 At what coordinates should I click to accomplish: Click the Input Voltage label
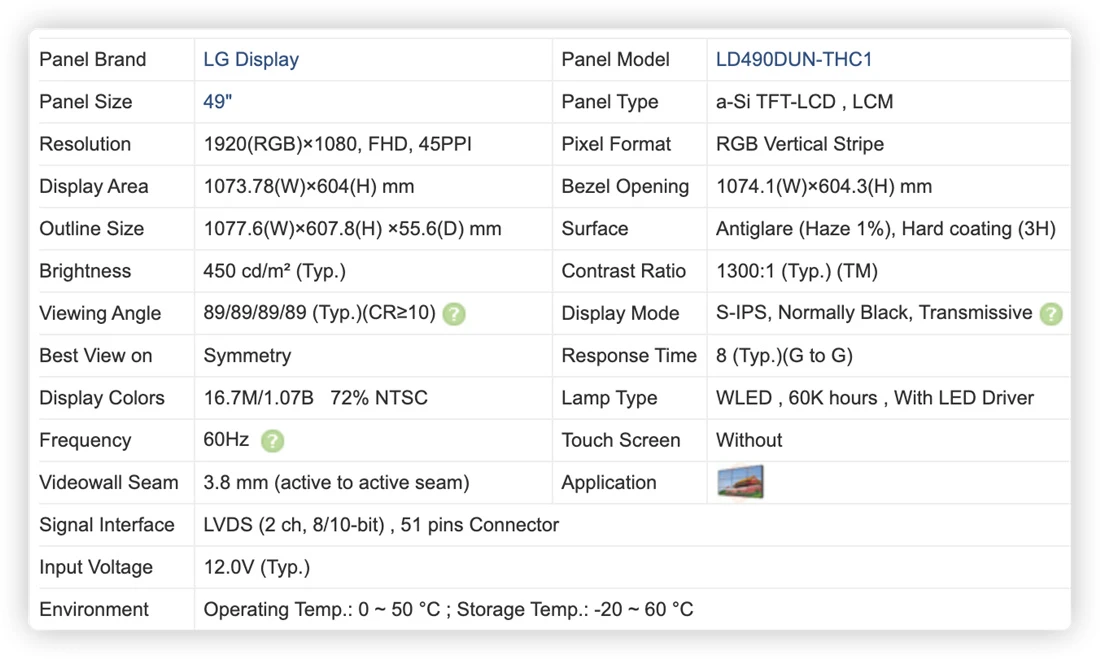(x=96, y=567)
